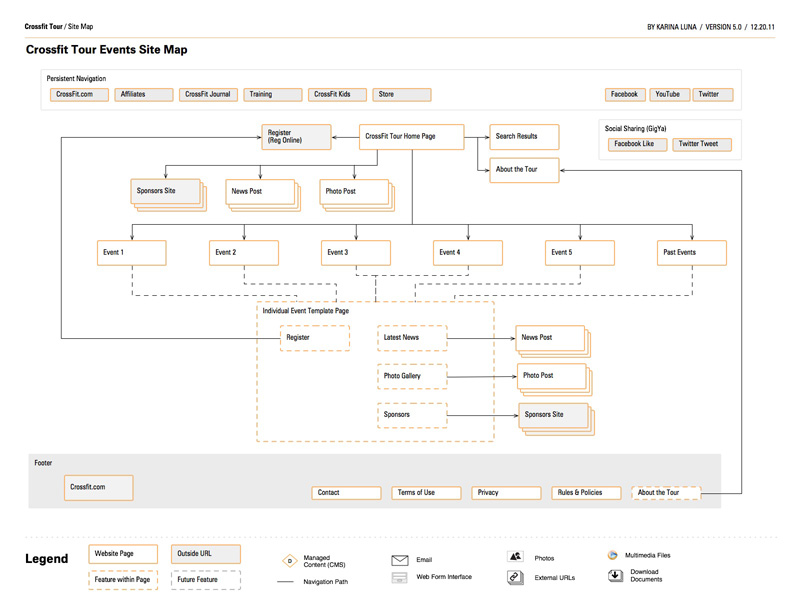Image resolution: width=800 pixels, height=613 pixels.
Task: Click the Twitter Tweet sharing box
Action: pos(702,144)
